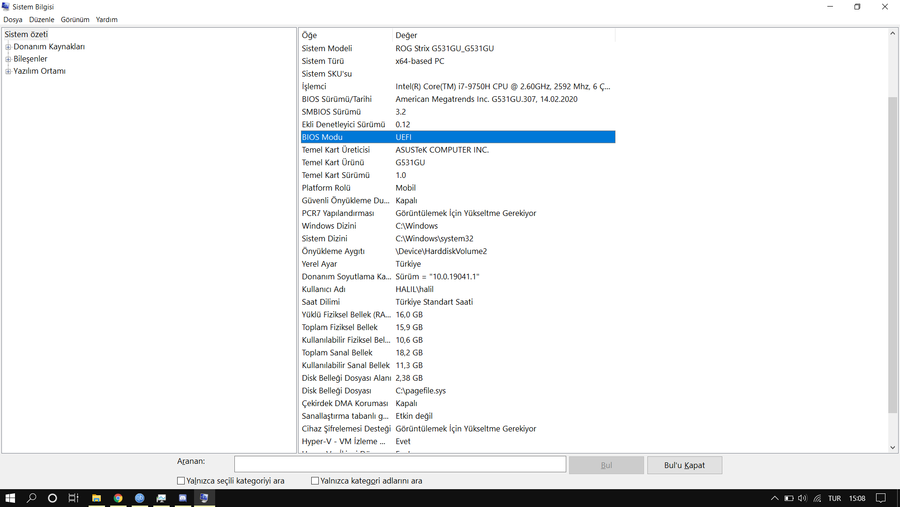Open Task View on the taskbar
900x507 pixels.
click(x=73, y=498)
